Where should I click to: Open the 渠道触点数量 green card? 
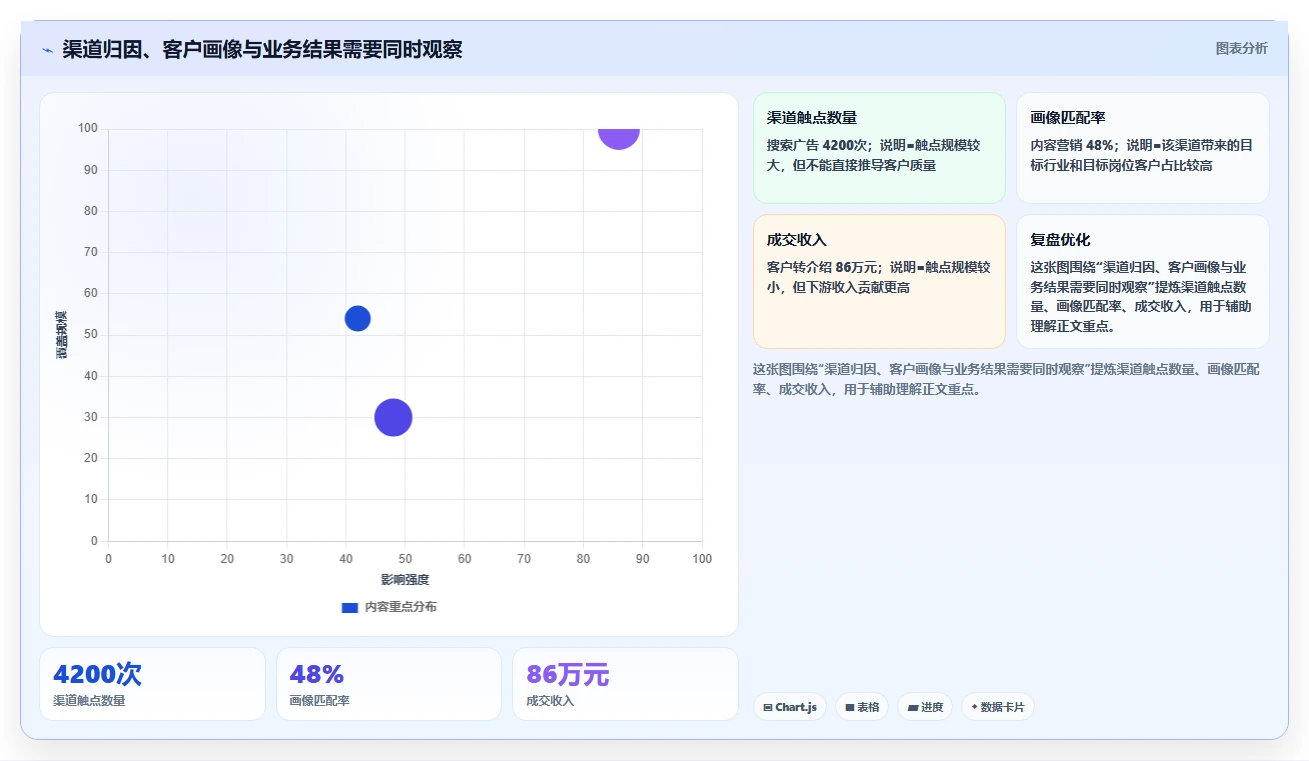(x=879, y=148)
